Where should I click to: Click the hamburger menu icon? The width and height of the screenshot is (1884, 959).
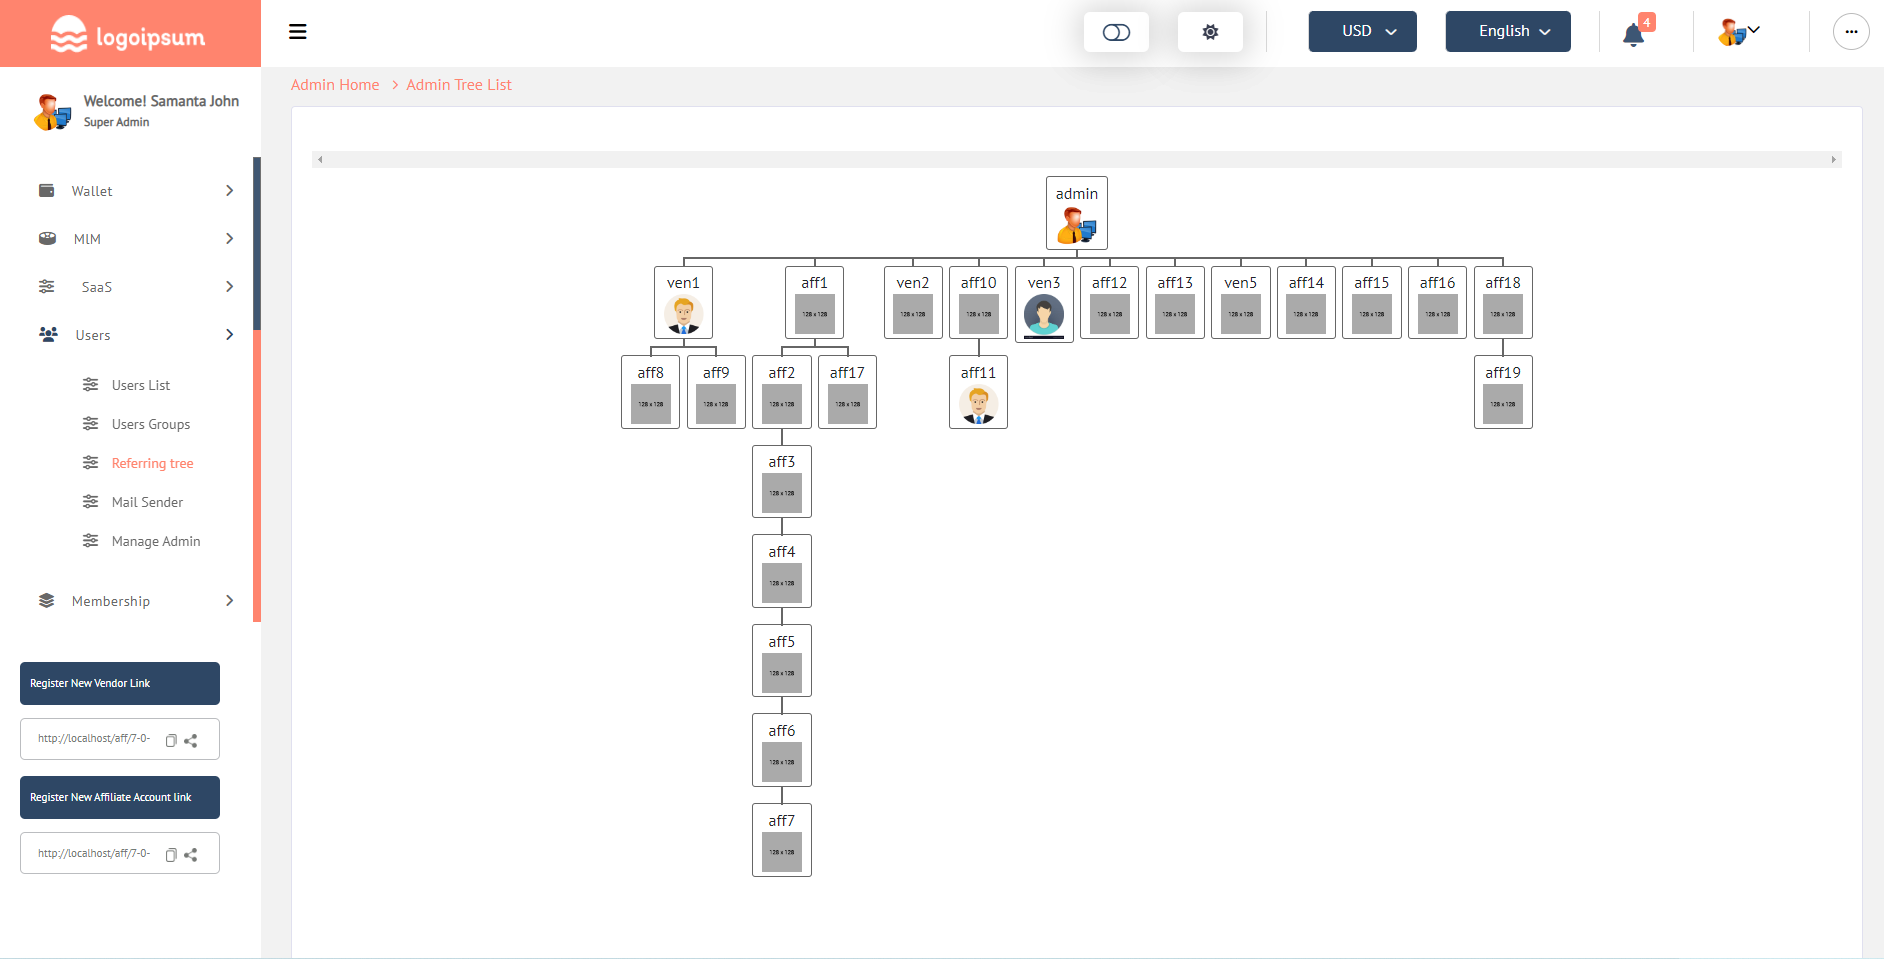point(297,32)
